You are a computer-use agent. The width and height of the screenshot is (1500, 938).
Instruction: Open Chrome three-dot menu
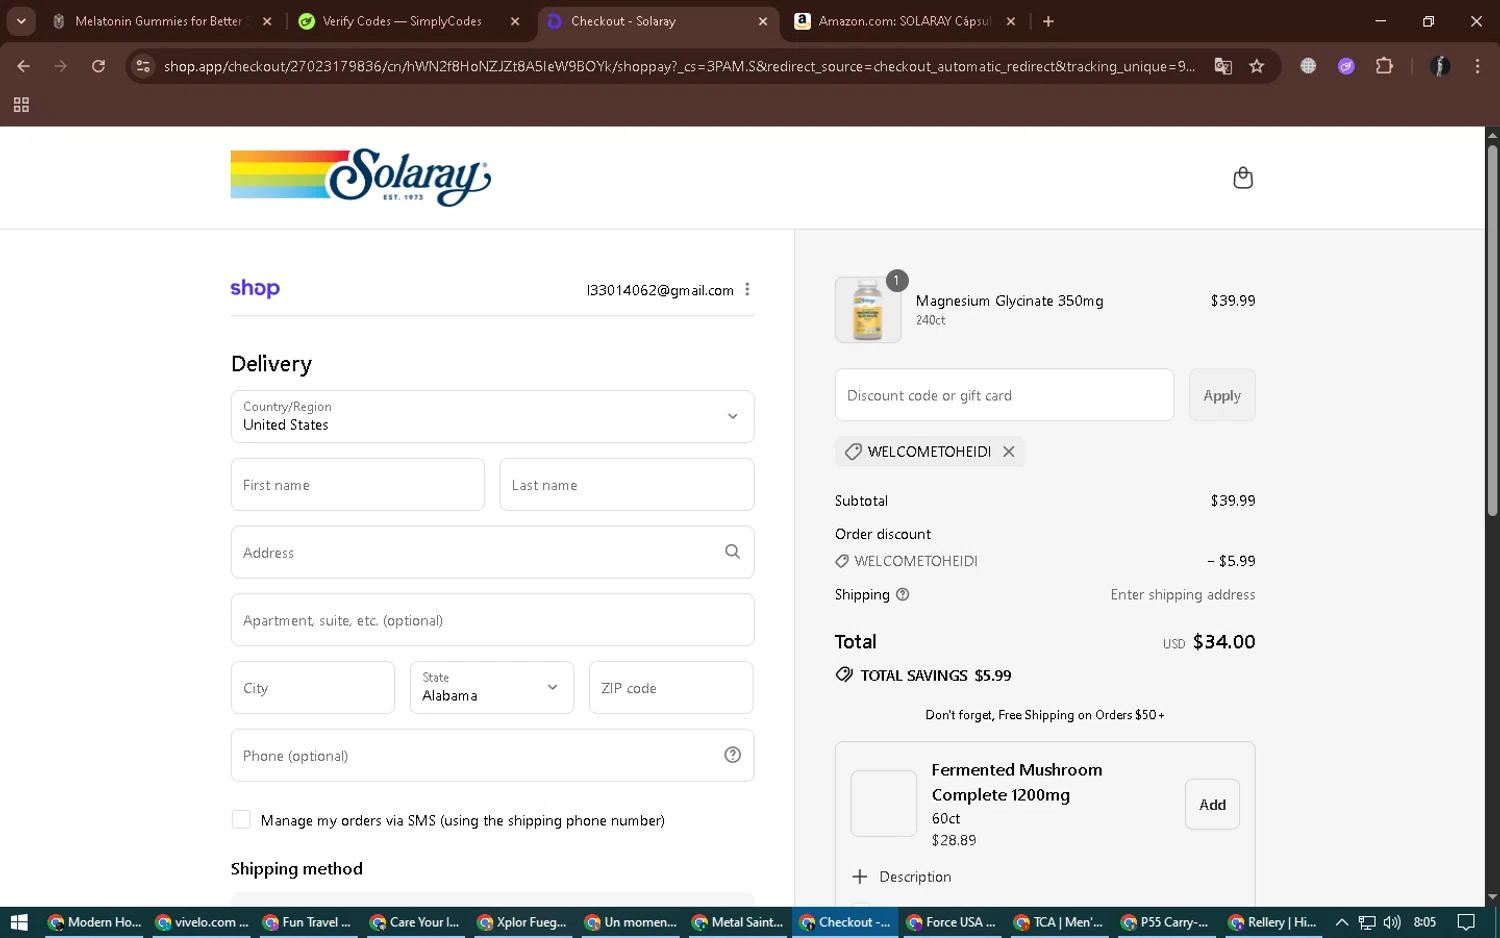tap(1477, 66)
